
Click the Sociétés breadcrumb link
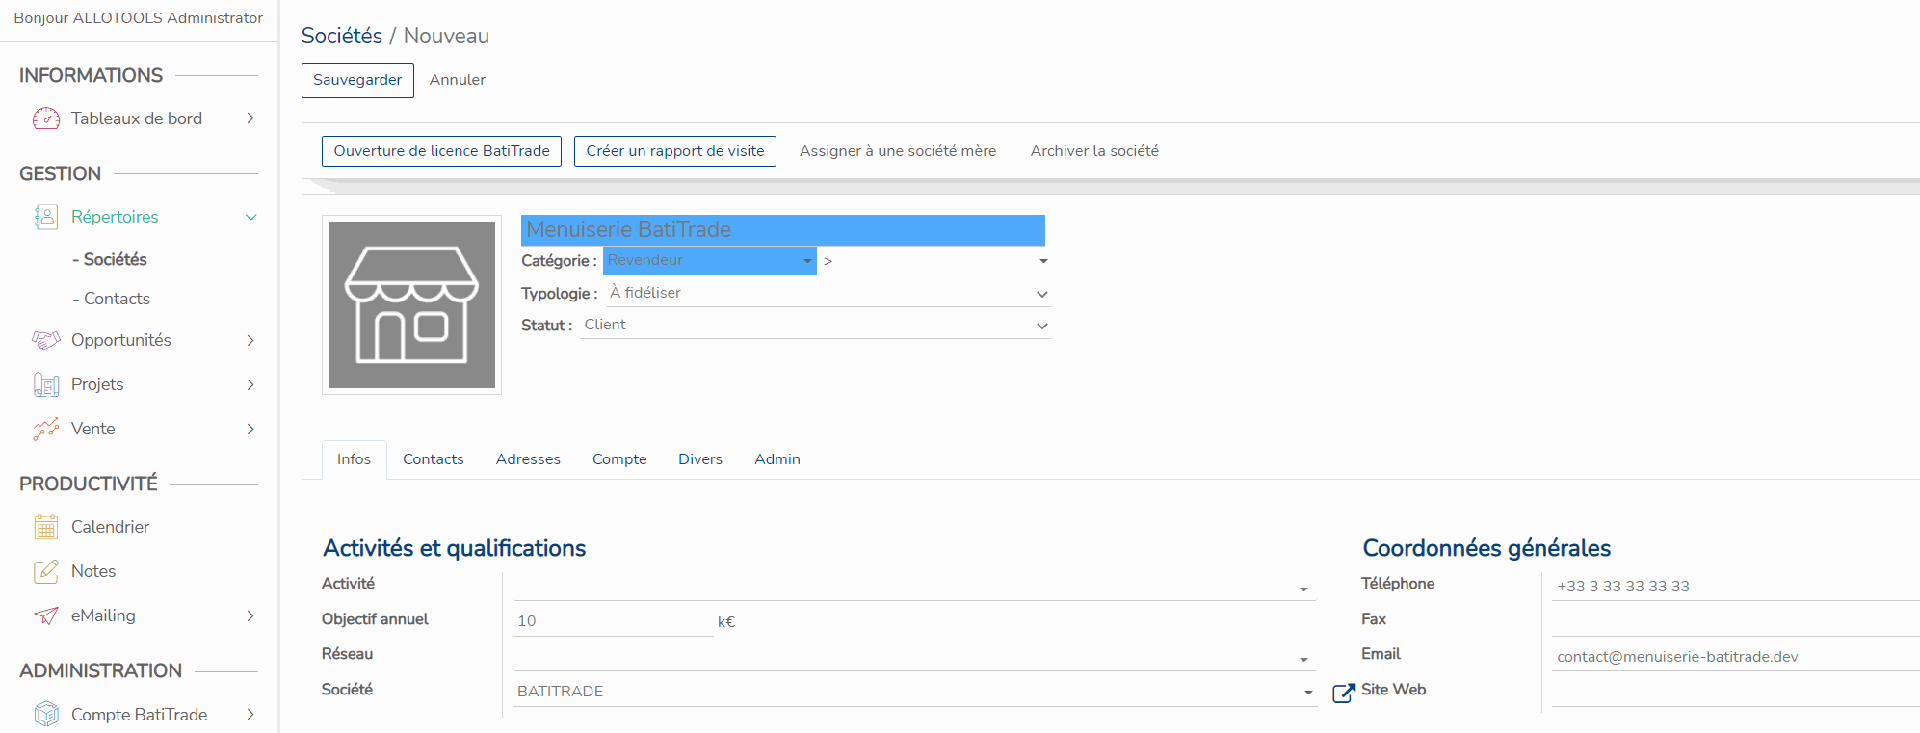pos(341,35)
